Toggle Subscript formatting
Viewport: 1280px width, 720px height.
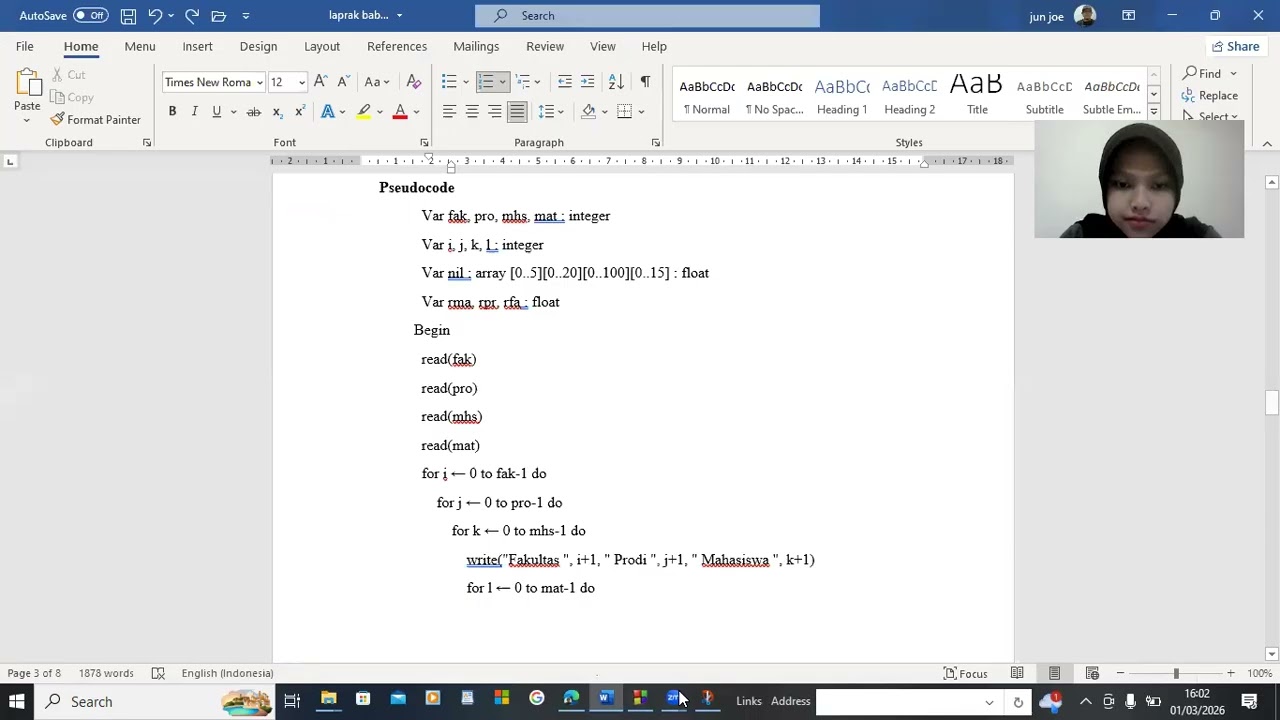pyautogui.click(x=277, y=112)
